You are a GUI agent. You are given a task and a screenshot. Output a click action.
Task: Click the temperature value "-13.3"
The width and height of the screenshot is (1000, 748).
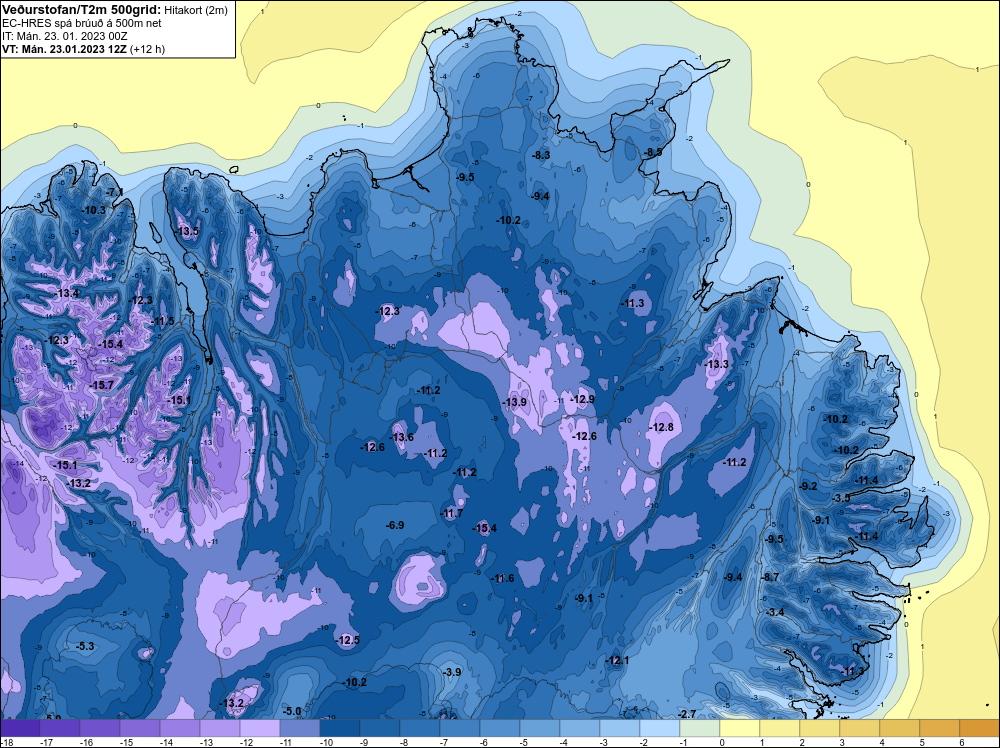716,364
